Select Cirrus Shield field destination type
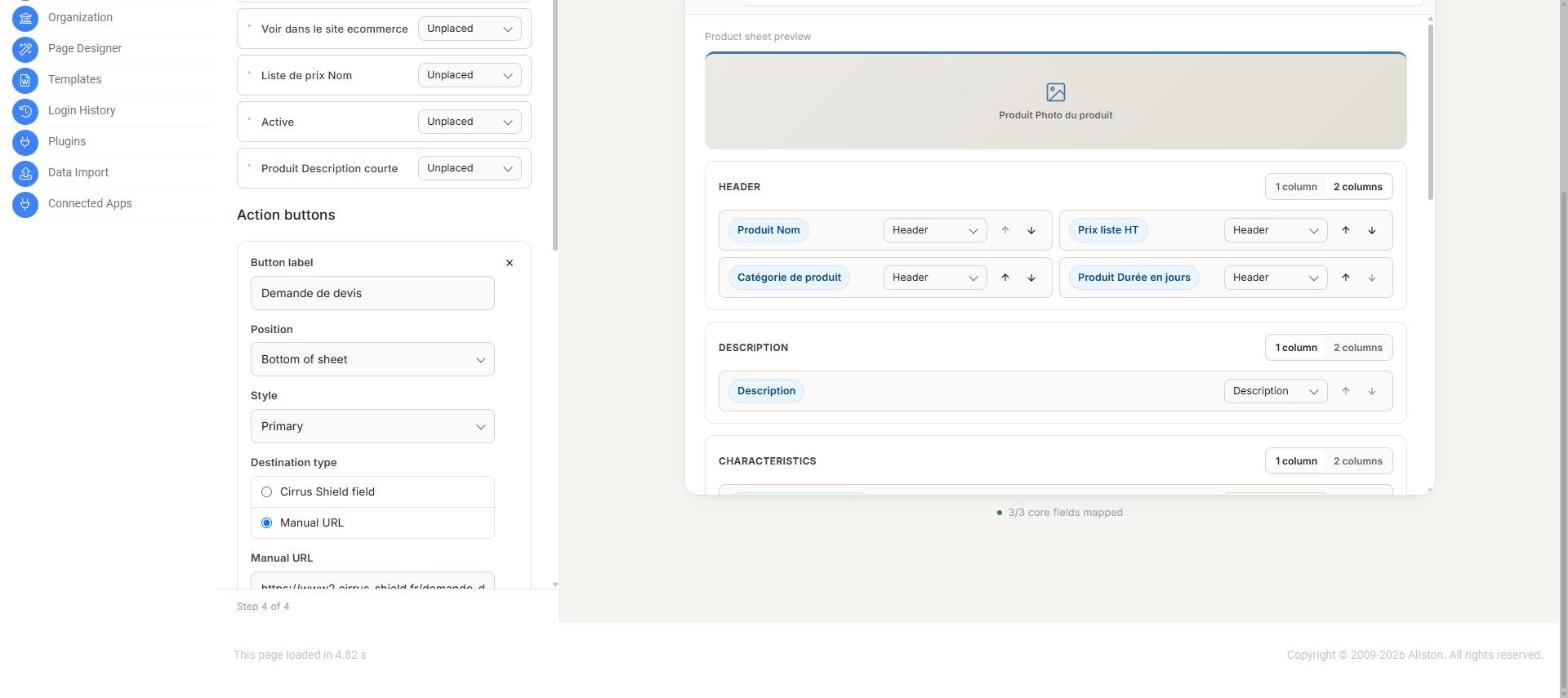The image size is (1568, 698). 266,492
